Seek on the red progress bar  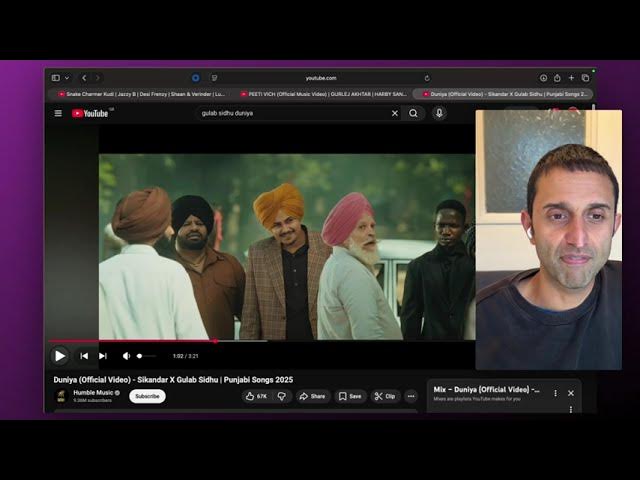tap(261, 341)
